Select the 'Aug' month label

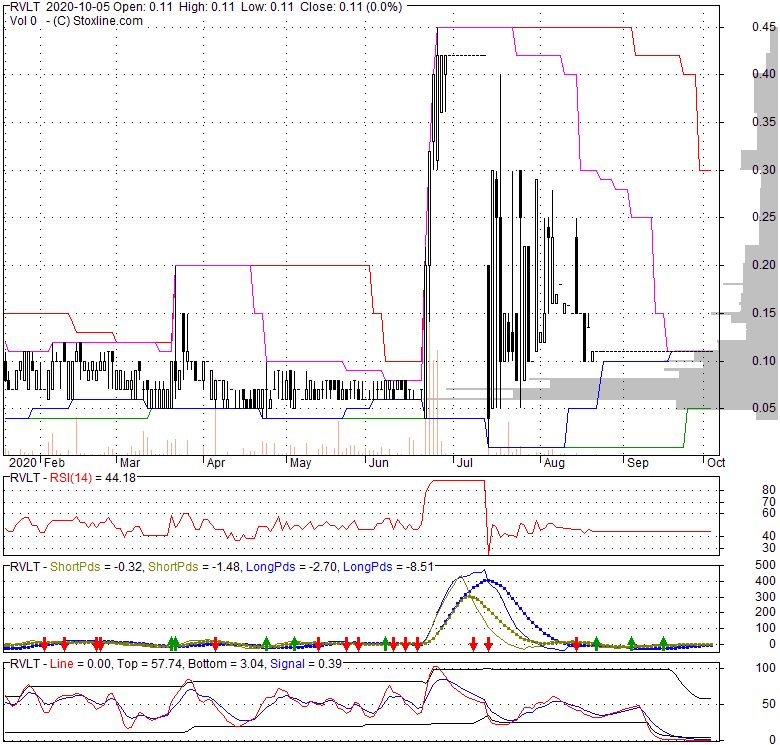pos(554,463)
